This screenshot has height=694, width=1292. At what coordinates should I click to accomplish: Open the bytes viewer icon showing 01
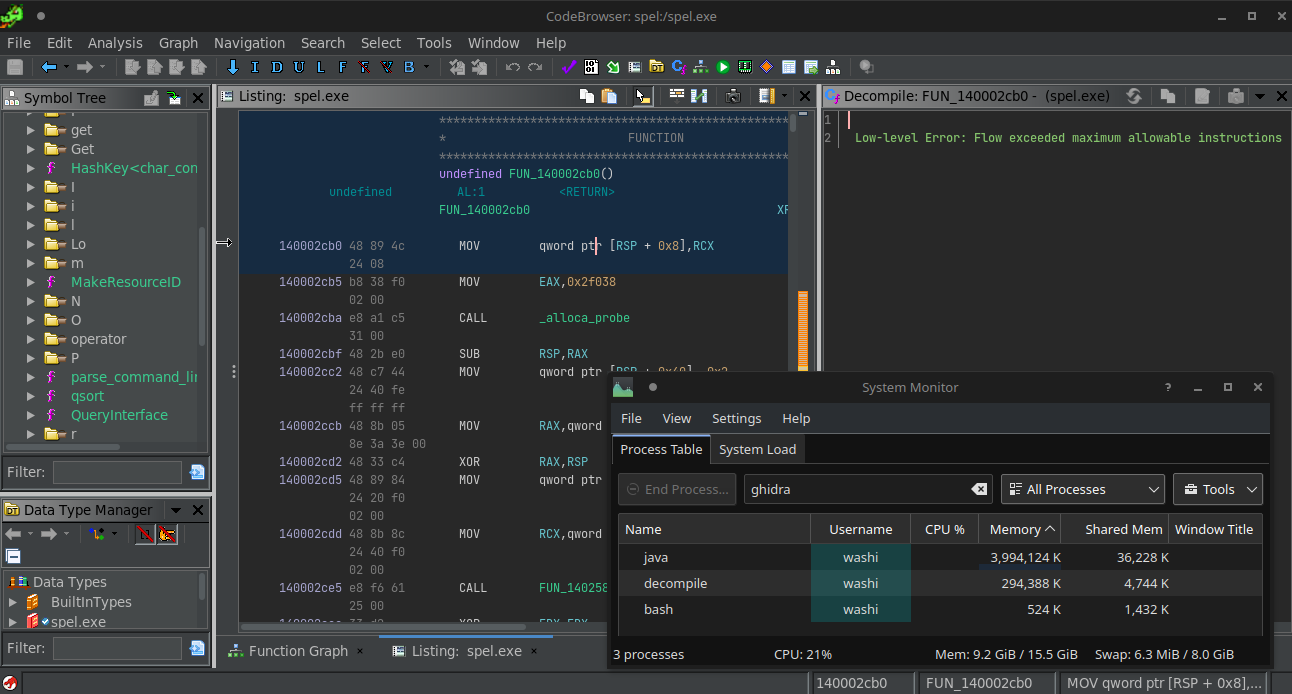click(591, 67)
